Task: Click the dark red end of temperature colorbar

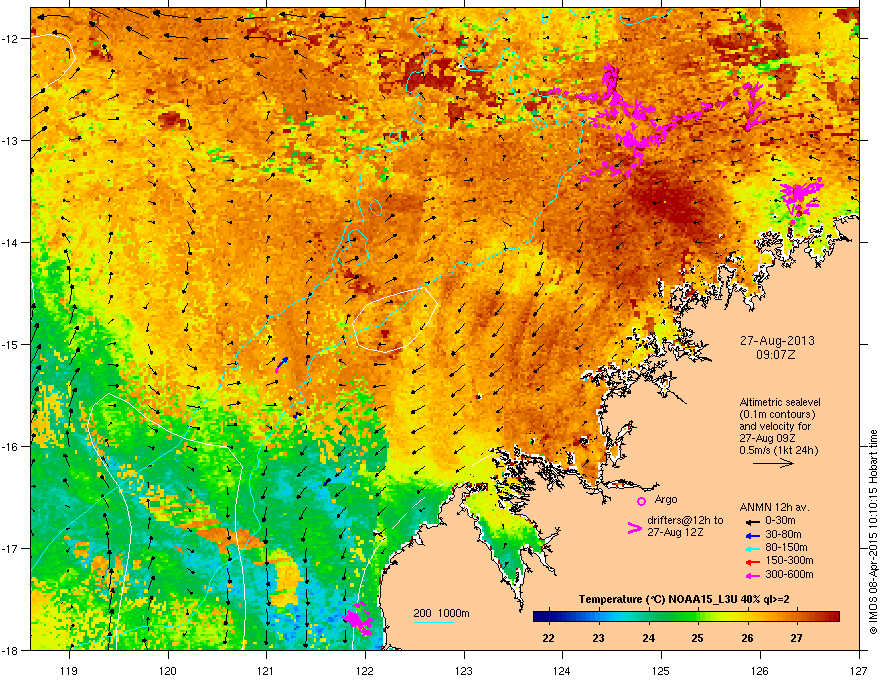Action: [833, 617]
